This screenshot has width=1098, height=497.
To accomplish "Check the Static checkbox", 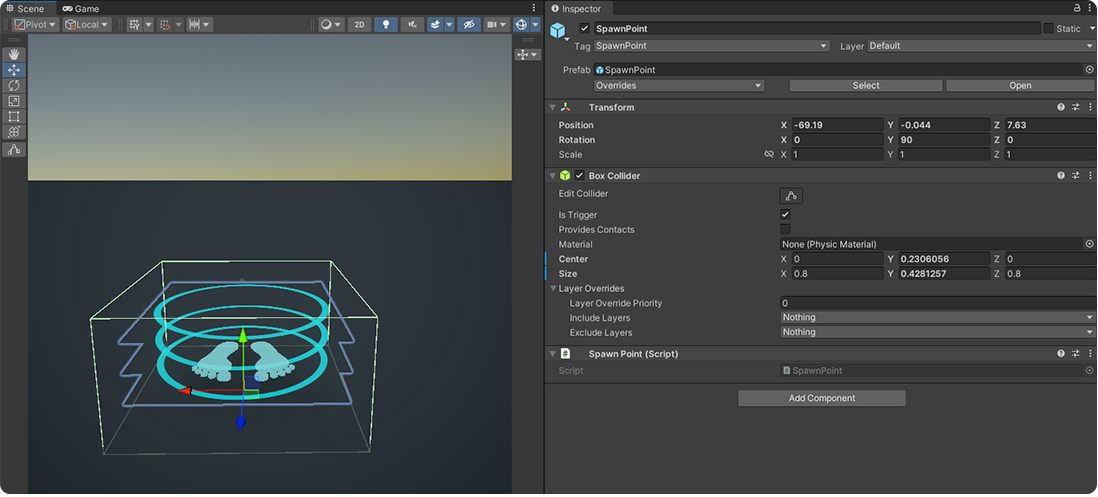I will [x=1048, y=28].
